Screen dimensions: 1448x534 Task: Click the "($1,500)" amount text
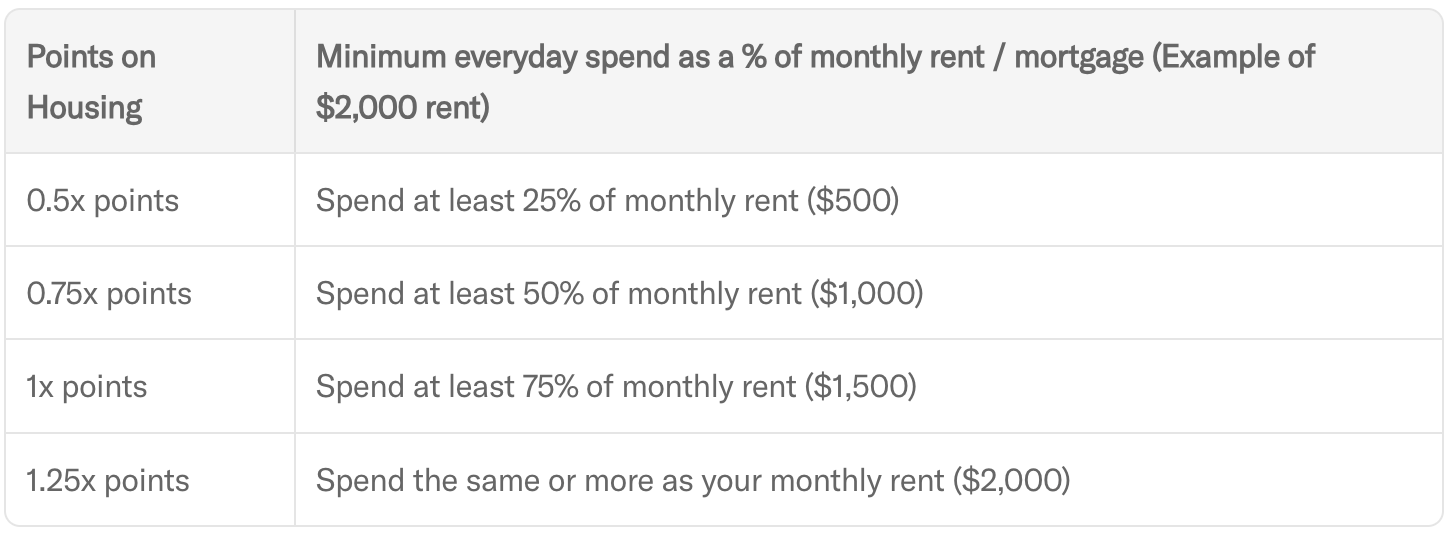pos(861,387)
